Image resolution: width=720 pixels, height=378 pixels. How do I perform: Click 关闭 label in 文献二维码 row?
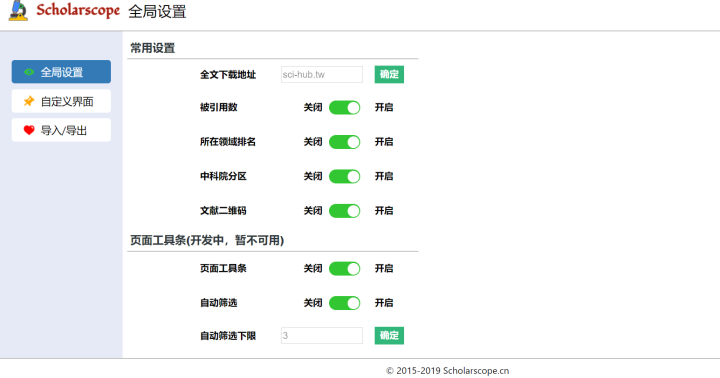(313, 211)
